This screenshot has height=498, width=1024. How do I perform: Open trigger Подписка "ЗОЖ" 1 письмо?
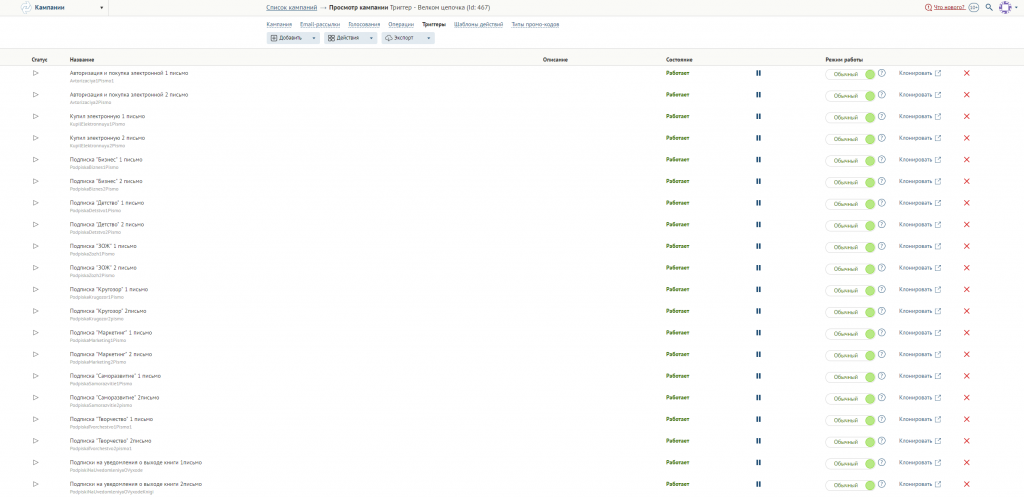(x=103, y=246)
